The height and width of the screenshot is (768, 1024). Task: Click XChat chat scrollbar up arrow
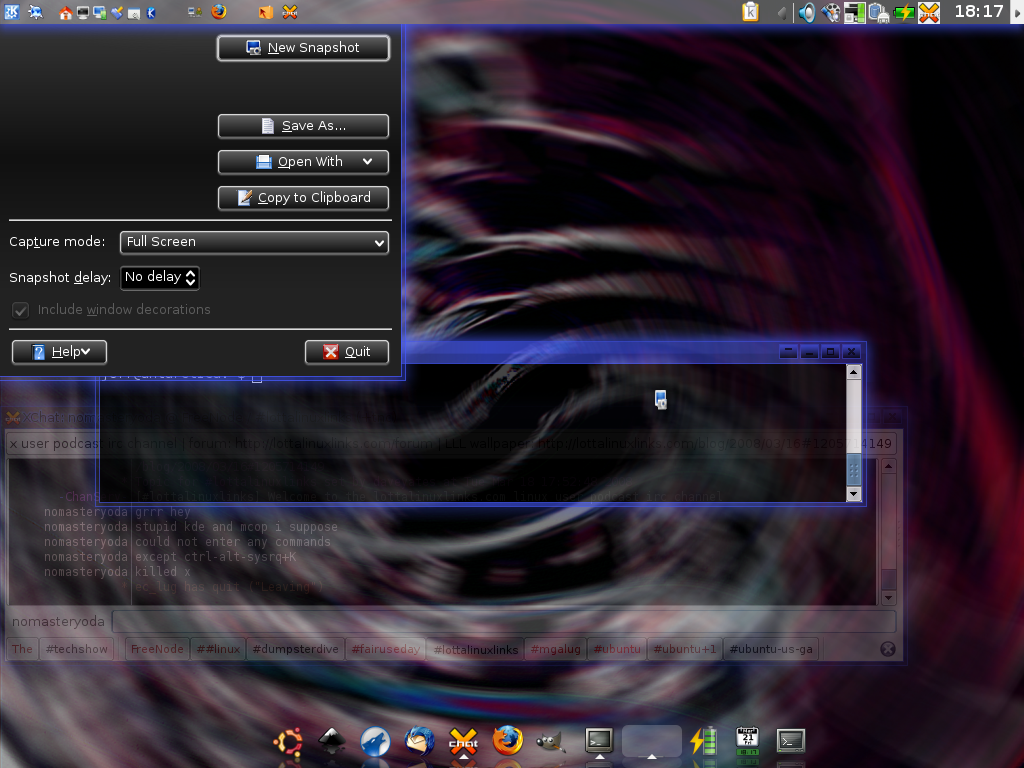tap(888, 466)
